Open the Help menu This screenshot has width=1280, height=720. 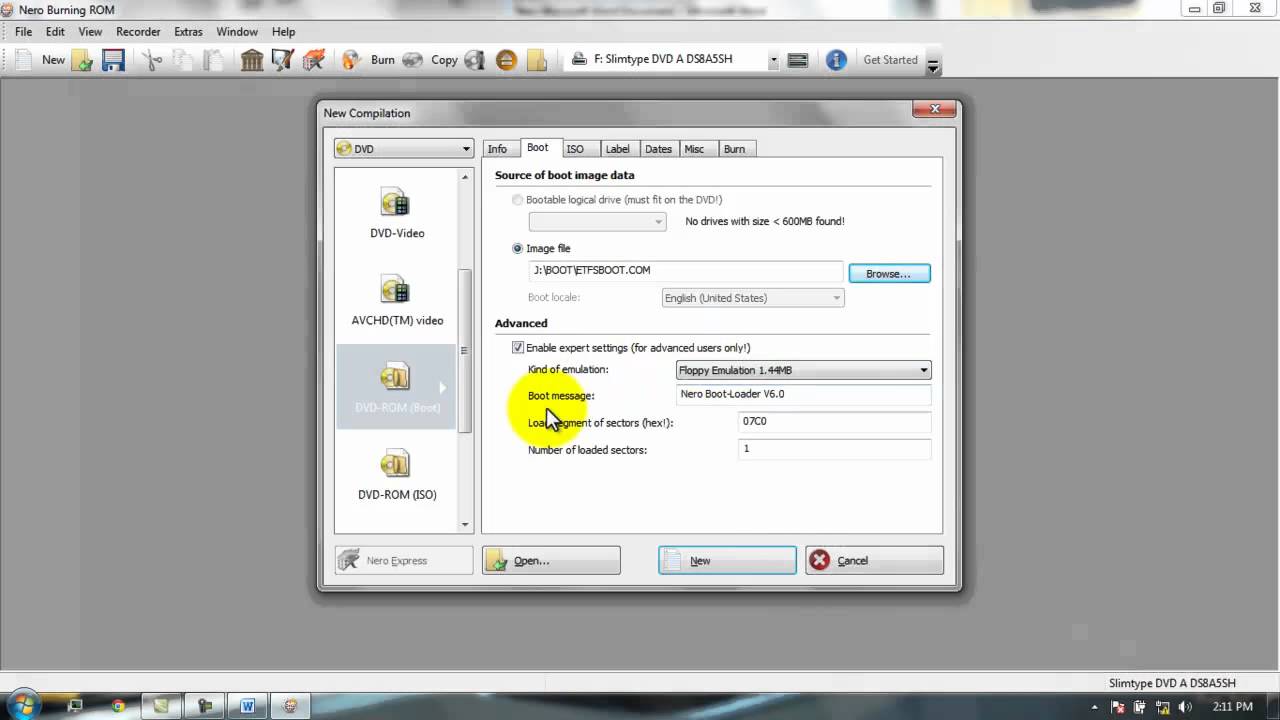[x=283, y=32]
